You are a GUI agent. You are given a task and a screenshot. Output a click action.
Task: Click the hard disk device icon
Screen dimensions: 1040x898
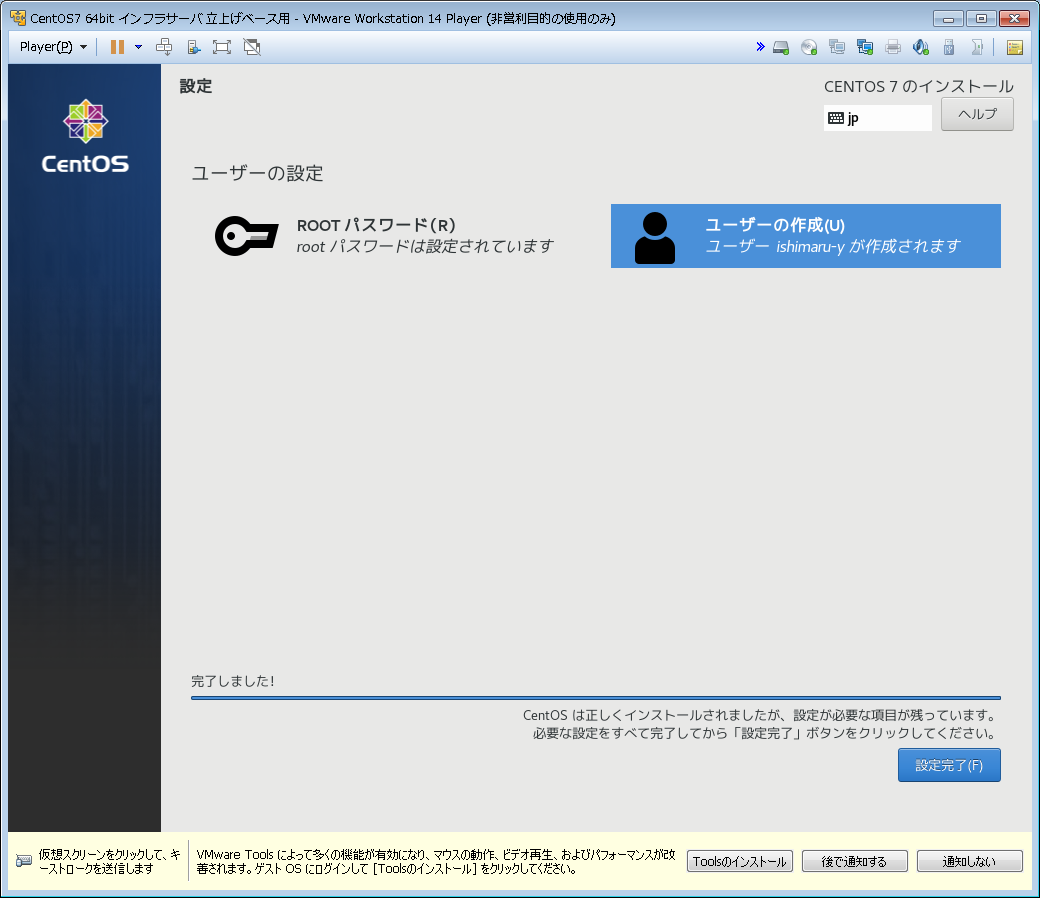(781, 47)
